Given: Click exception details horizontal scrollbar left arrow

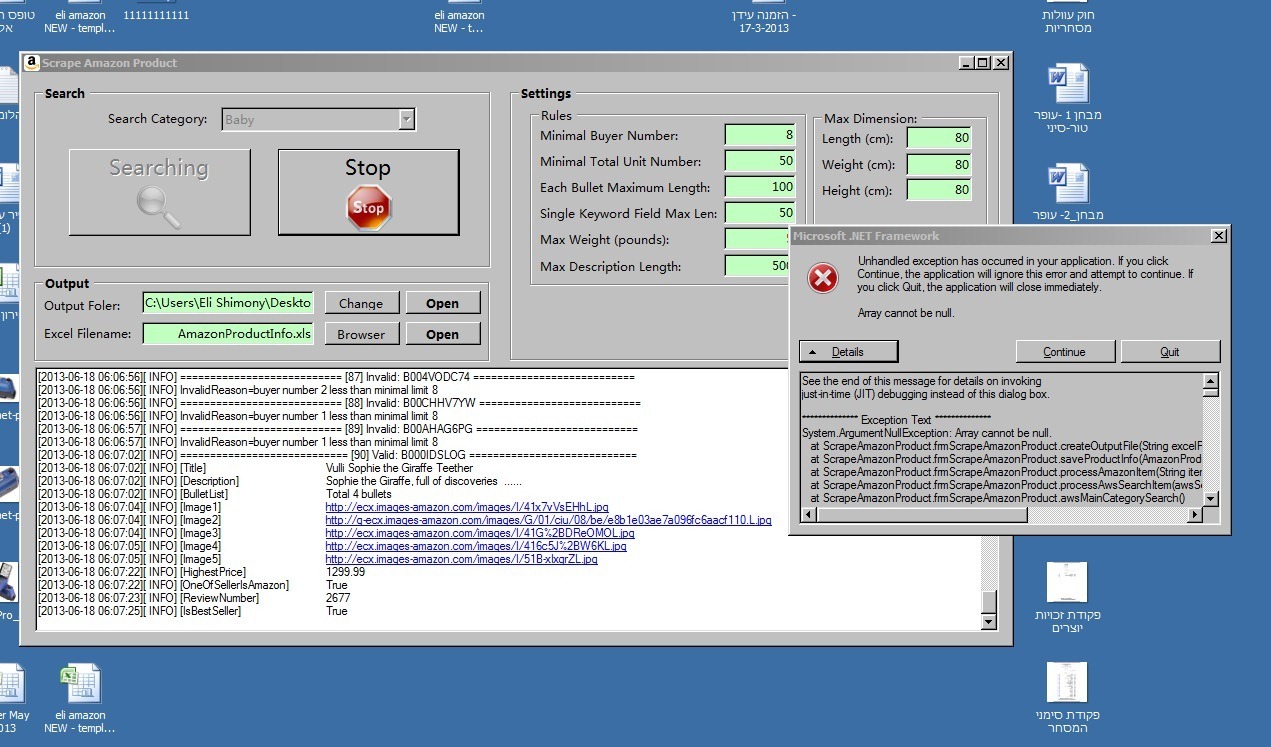Looking at the screenshot, I should (x=809, y=515).
